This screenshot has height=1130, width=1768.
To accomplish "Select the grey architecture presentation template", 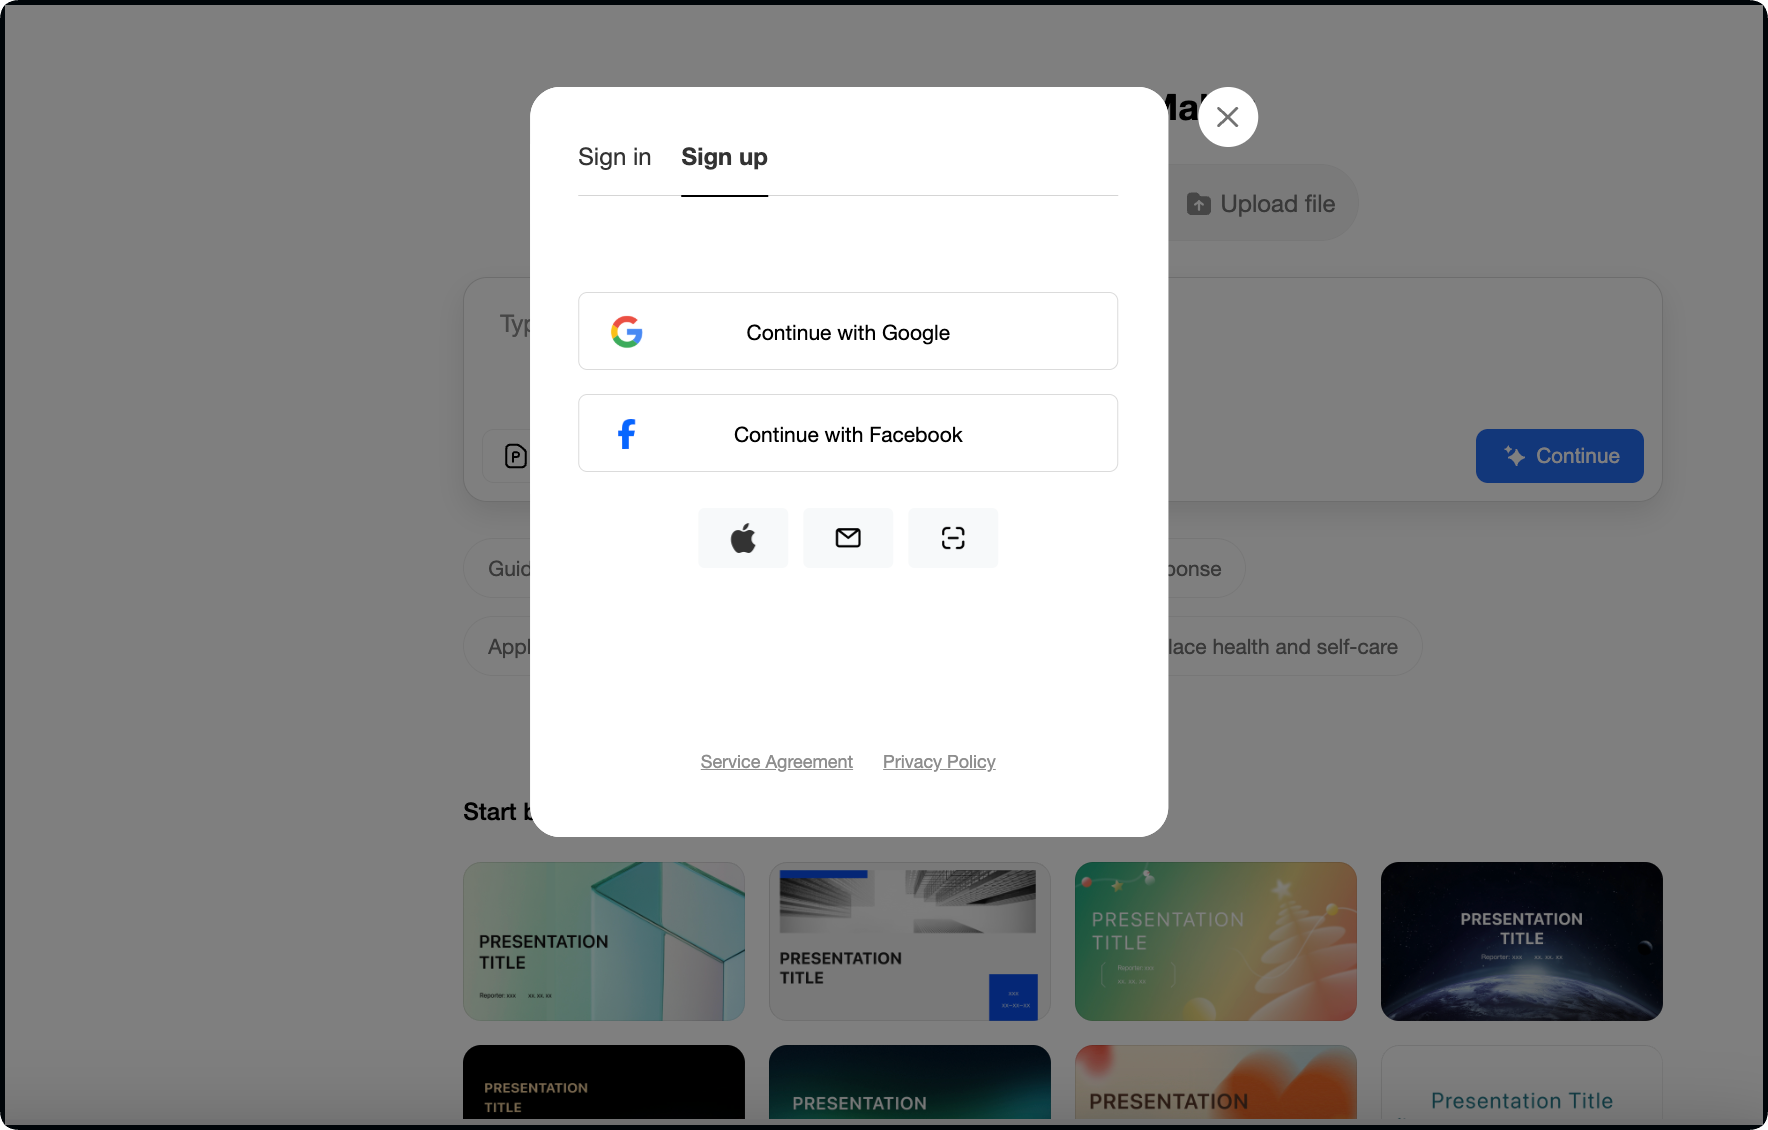I will (x=910, y=941).
